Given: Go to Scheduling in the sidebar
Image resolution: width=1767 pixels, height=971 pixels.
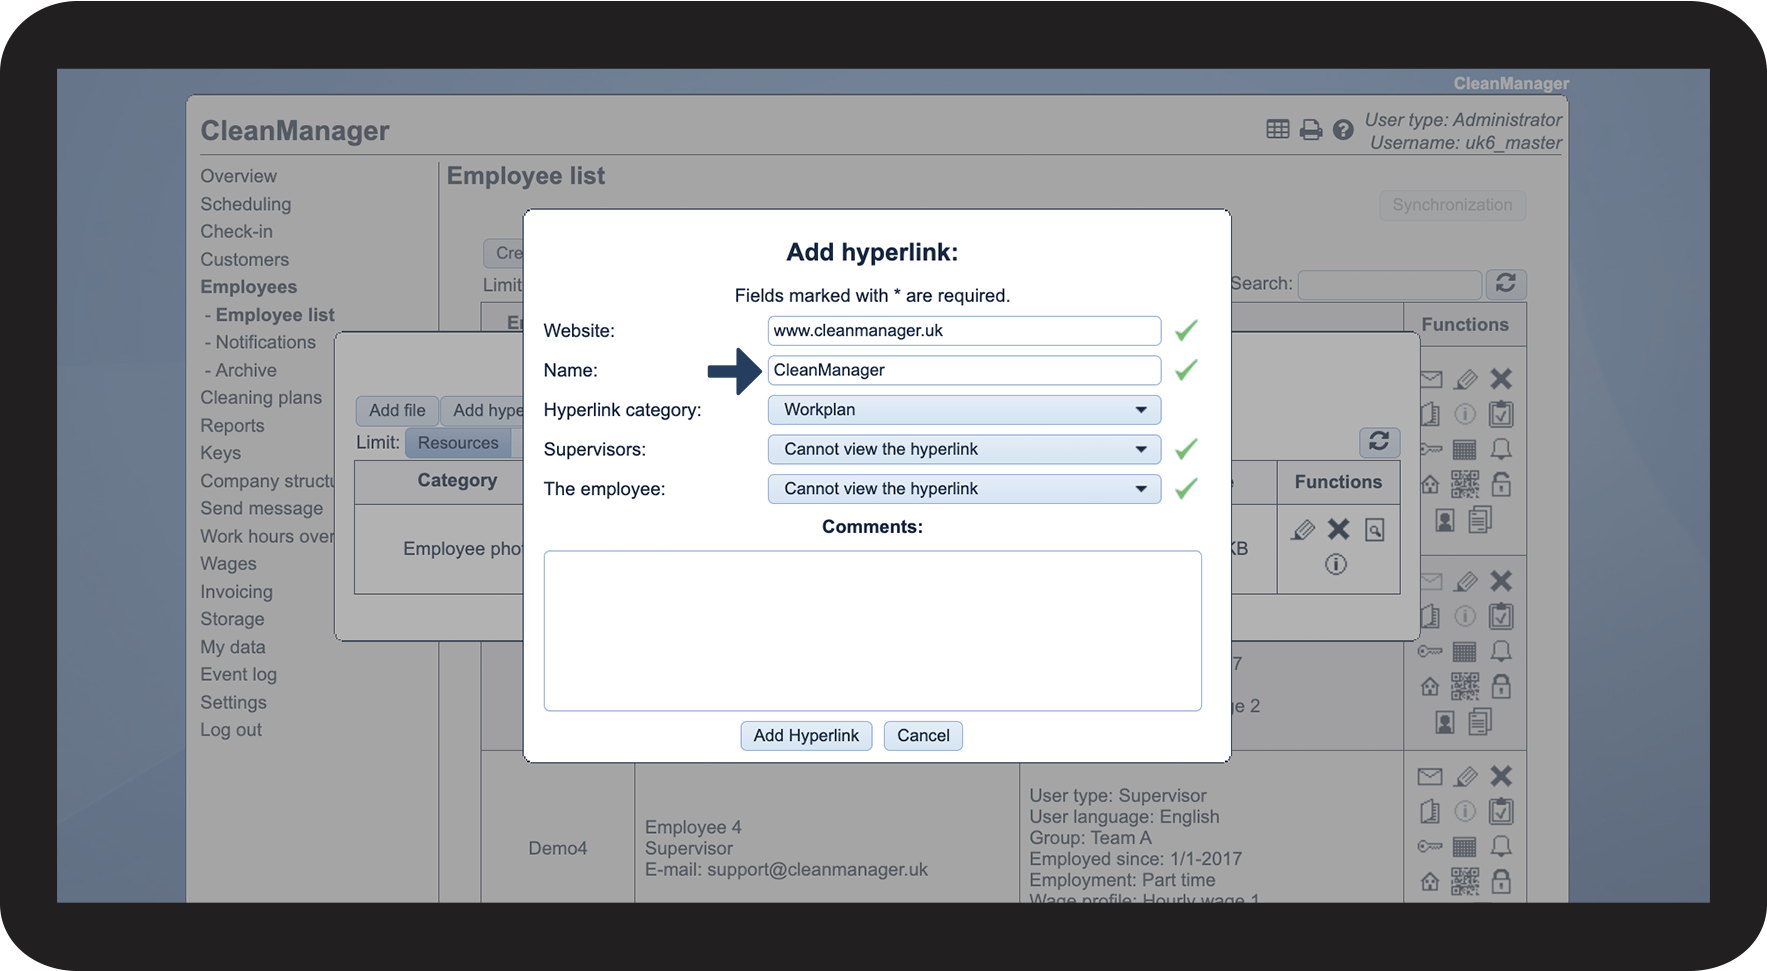Looking at the screenshot, I should (x=246, y=204).
